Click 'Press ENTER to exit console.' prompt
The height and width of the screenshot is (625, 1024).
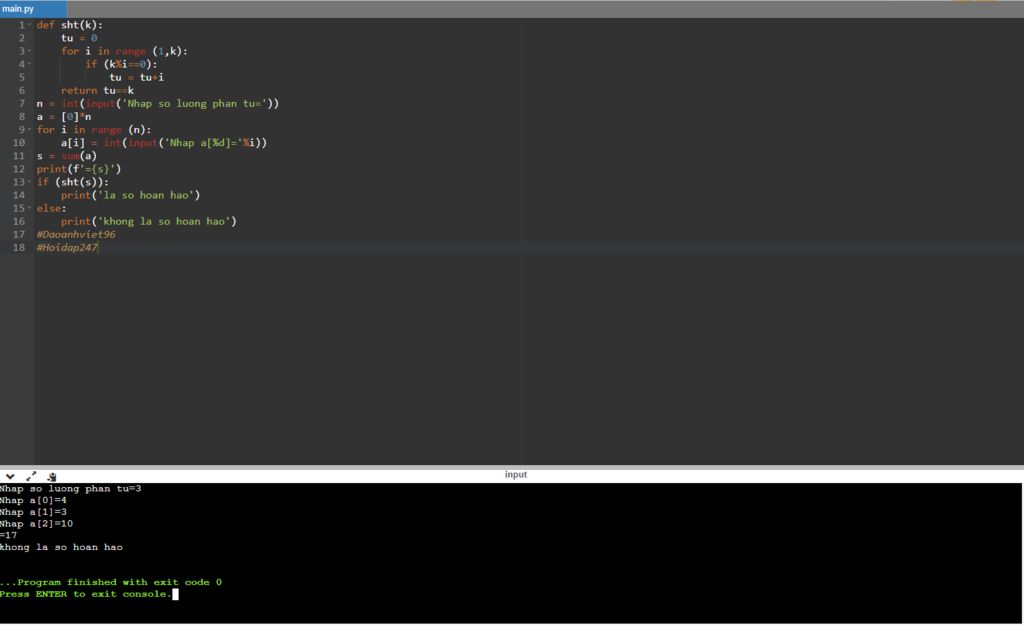(86, 594)
